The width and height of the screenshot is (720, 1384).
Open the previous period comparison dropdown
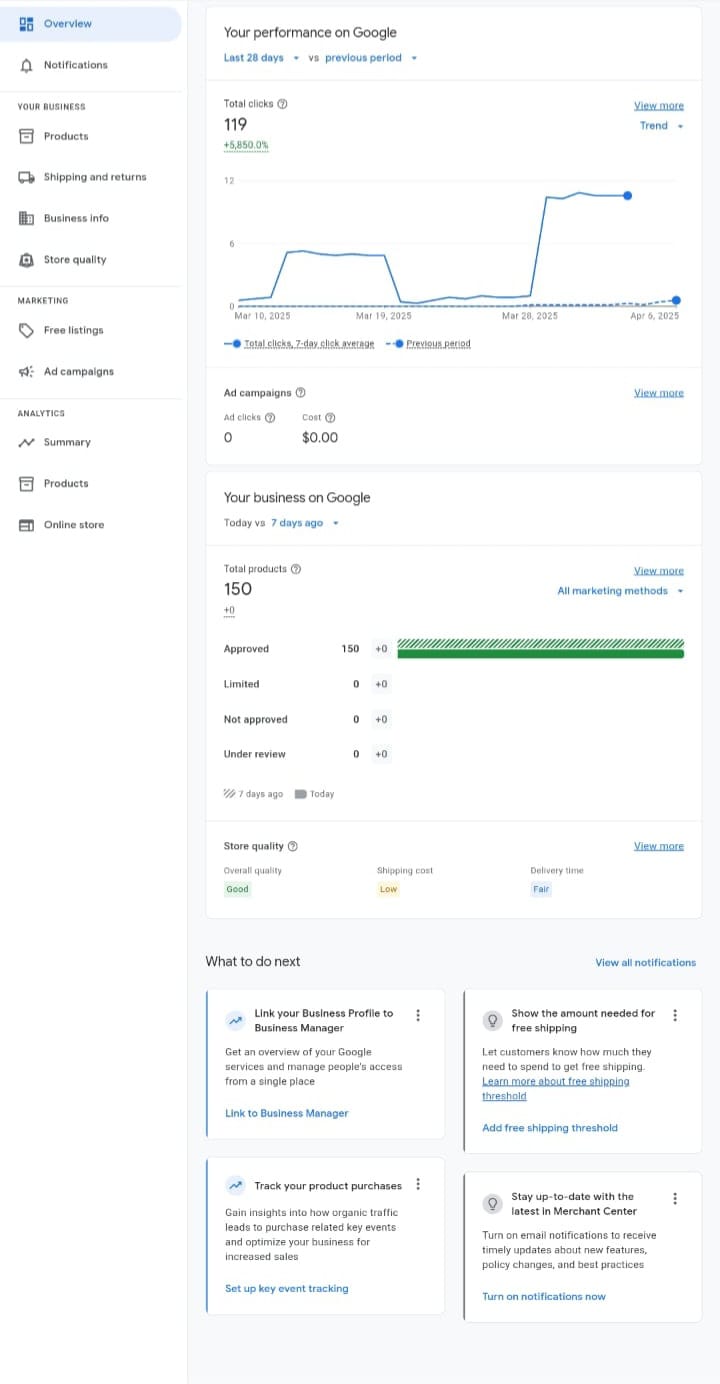[x=371, y=58]
